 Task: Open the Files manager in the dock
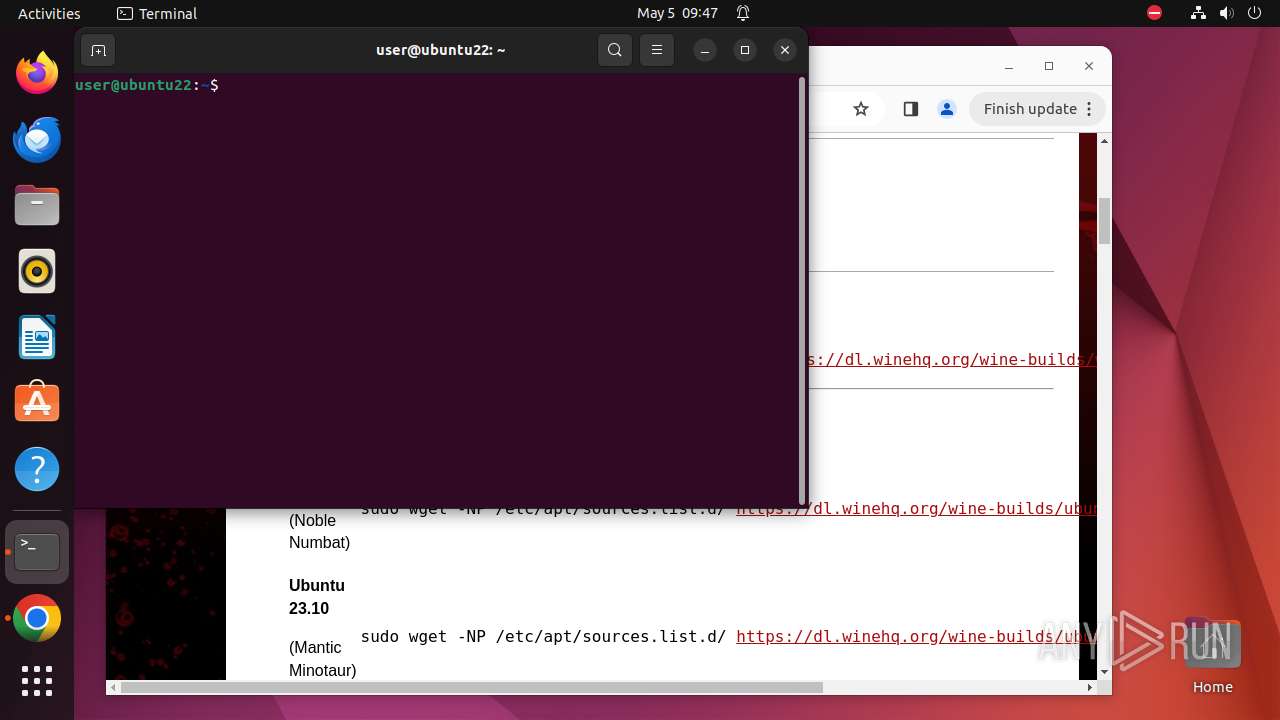(x=37, y=206)
